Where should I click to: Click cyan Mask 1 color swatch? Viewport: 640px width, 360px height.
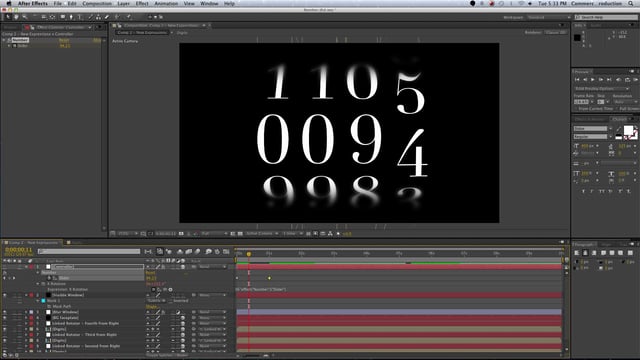pyautogui.click(x=43, y=301)
